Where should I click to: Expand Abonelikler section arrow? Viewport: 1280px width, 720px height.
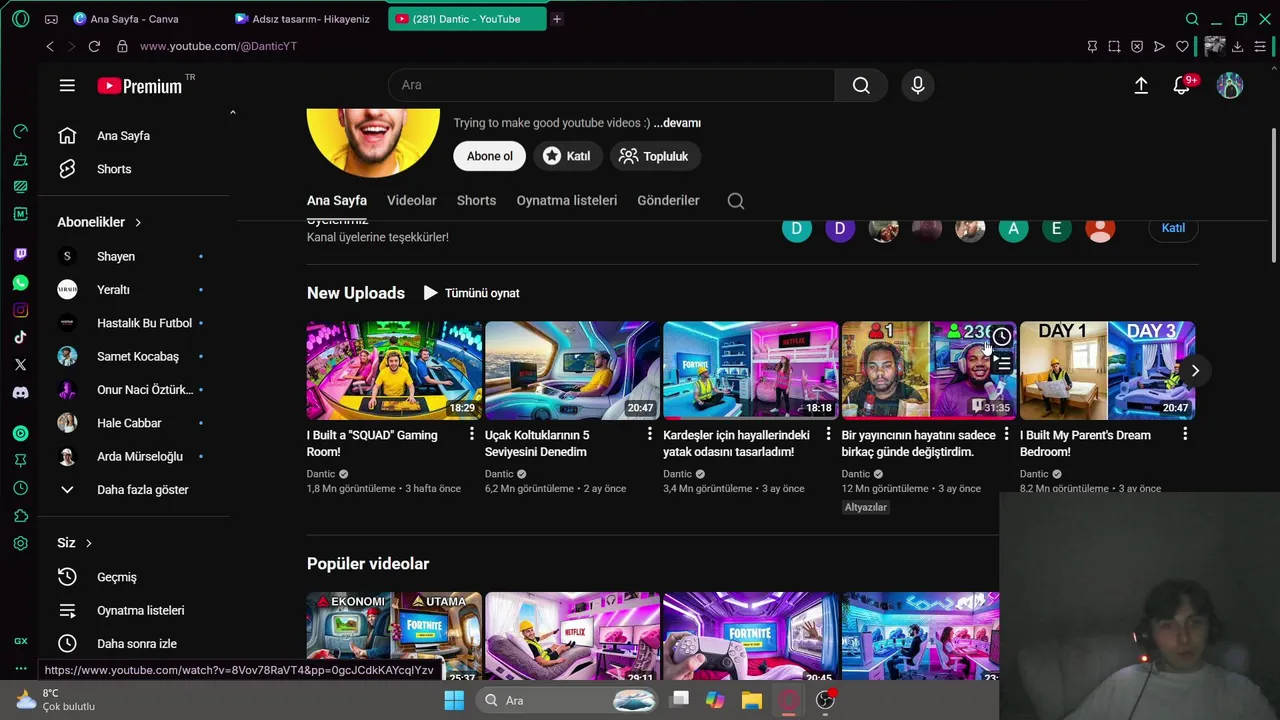tap(138, 222)
